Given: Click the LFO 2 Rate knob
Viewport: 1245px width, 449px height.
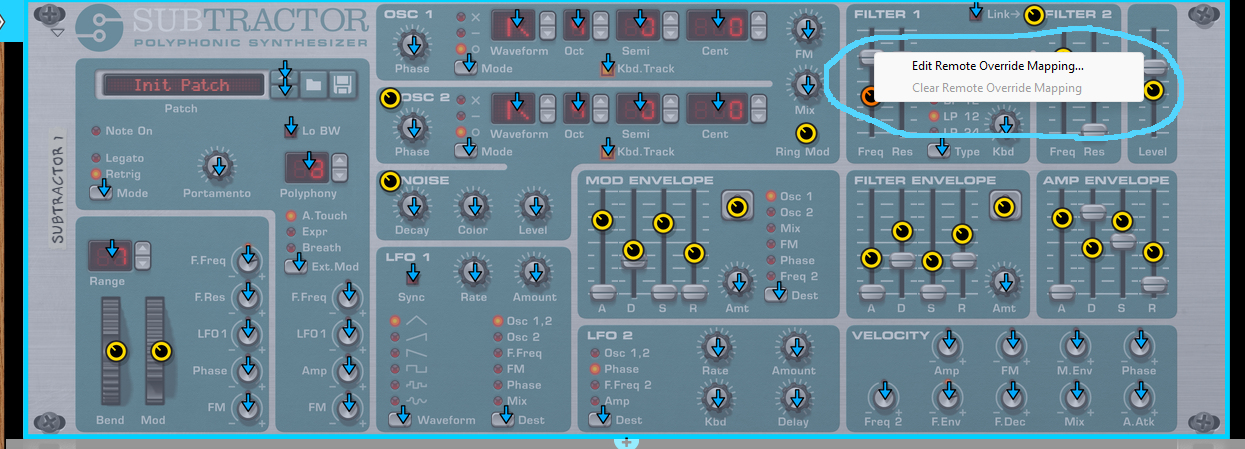Looking at the screenshot, I should [x=715, y=347].
